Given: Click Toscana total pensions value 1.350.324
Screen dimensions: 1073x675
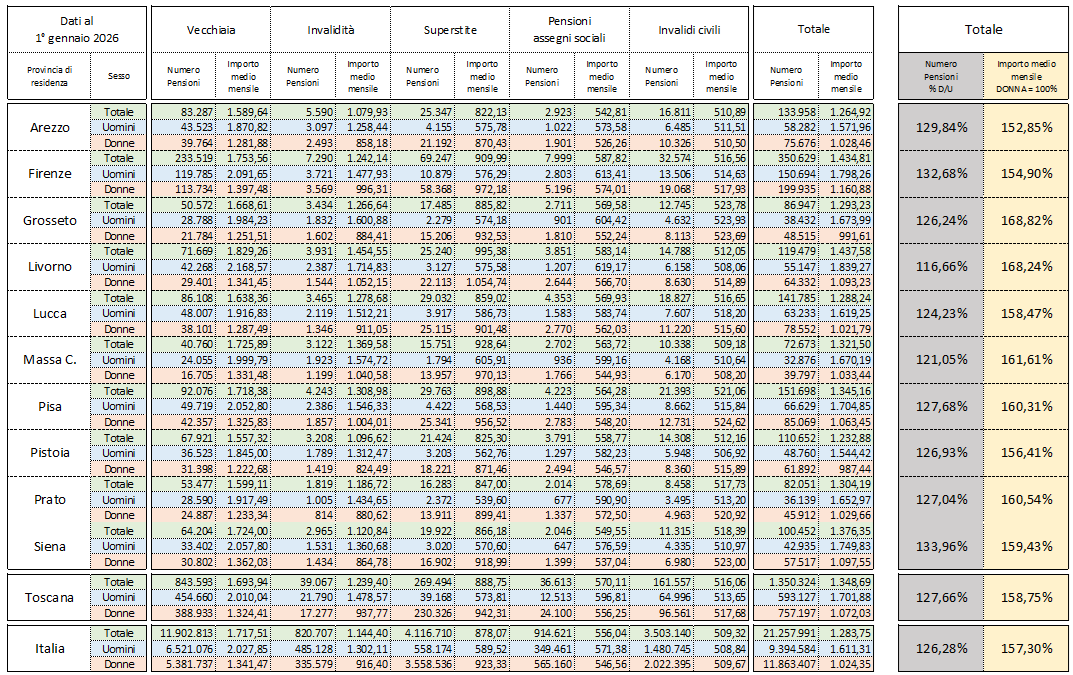Looking at the screenshot, I should pos(783,582).
